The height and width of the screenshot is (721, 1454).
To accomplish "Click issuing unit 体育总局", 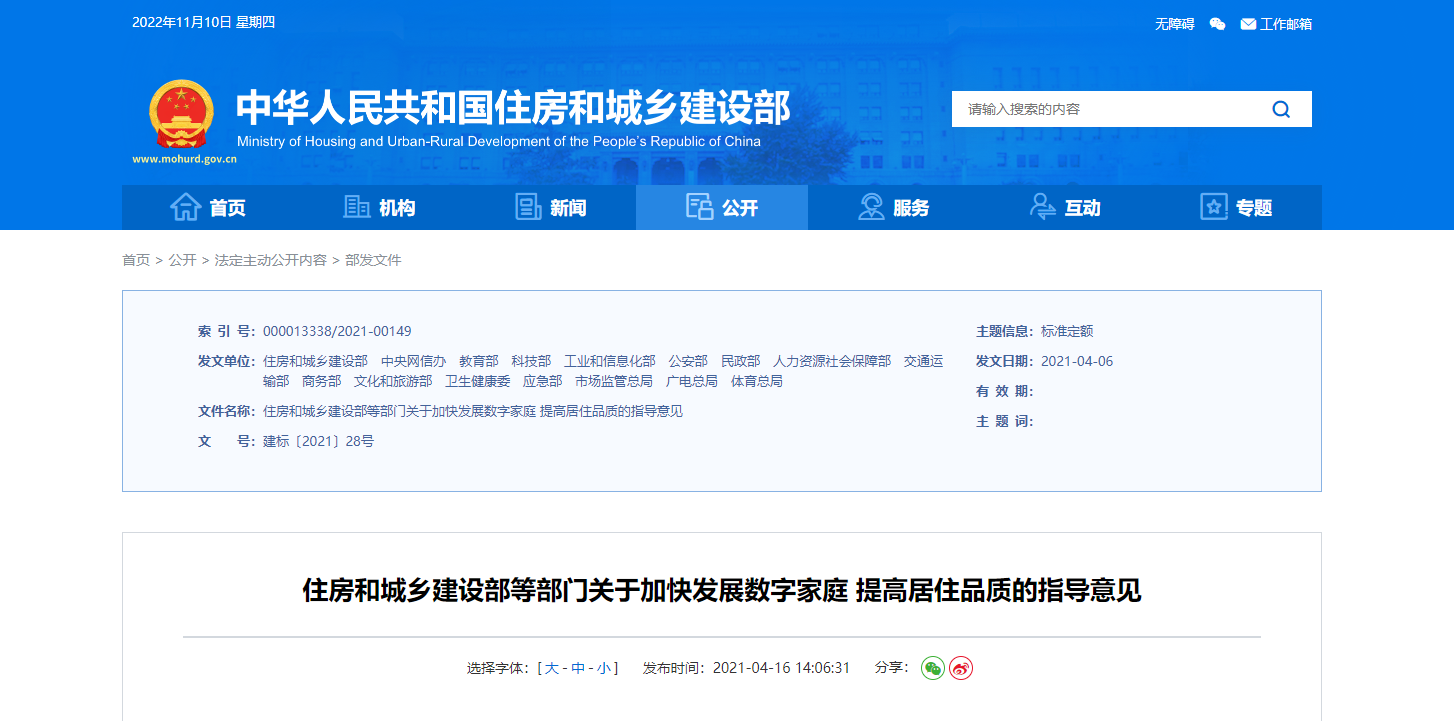I will 757,381.
